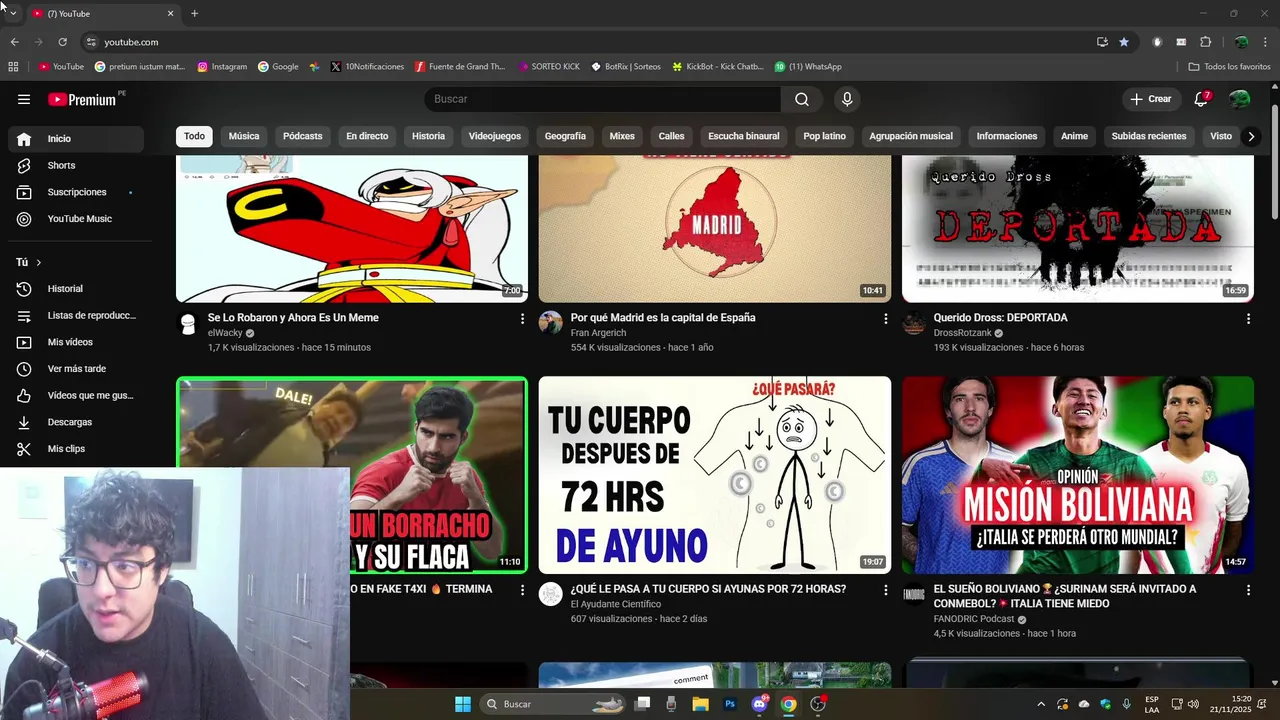The width and height of the screenshot is (1280, 720).
Task: Open Photoshop from the taskbar
Action: pyautogui.click(x=730, y=704)
